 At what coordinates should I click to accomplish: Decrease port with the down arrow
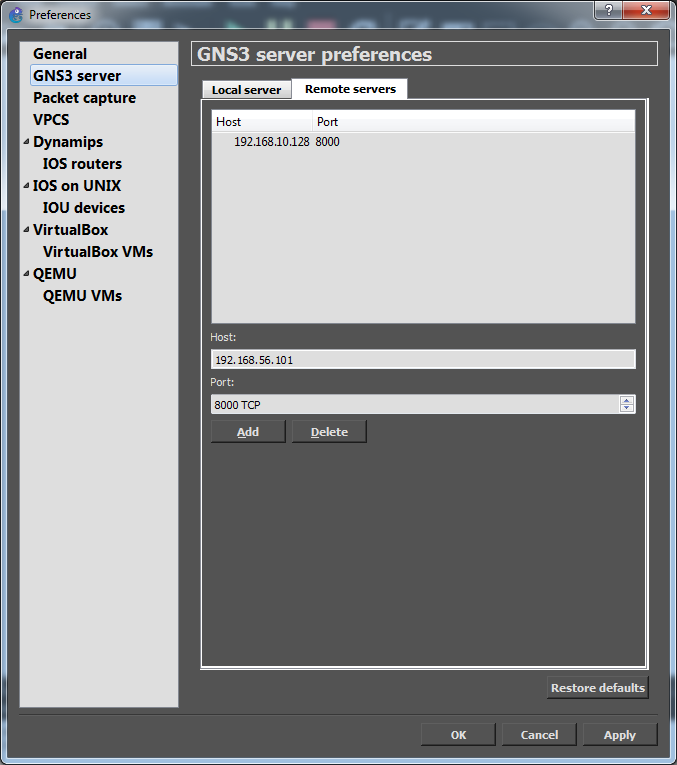[627, 408]
